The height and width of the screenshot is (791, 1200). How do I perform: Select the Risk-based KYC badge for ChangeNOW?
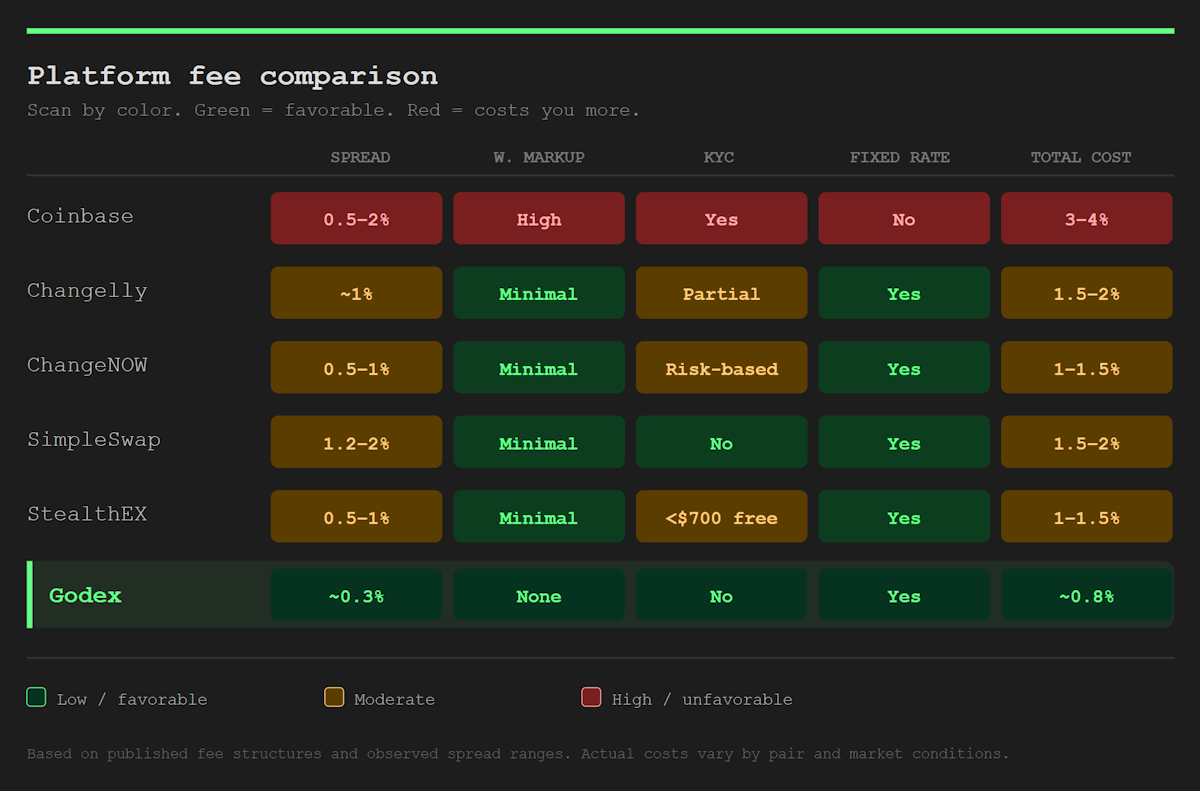click(x=721, y=367)
